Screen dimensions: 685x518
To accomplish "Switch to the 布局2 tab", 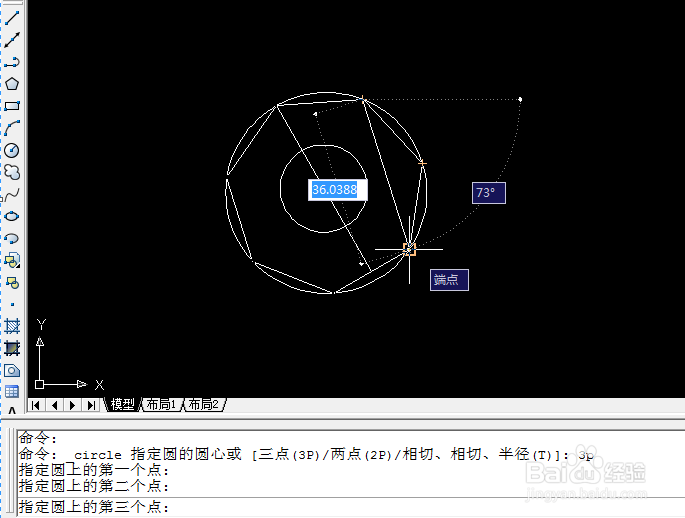I will tap(204, 404).
